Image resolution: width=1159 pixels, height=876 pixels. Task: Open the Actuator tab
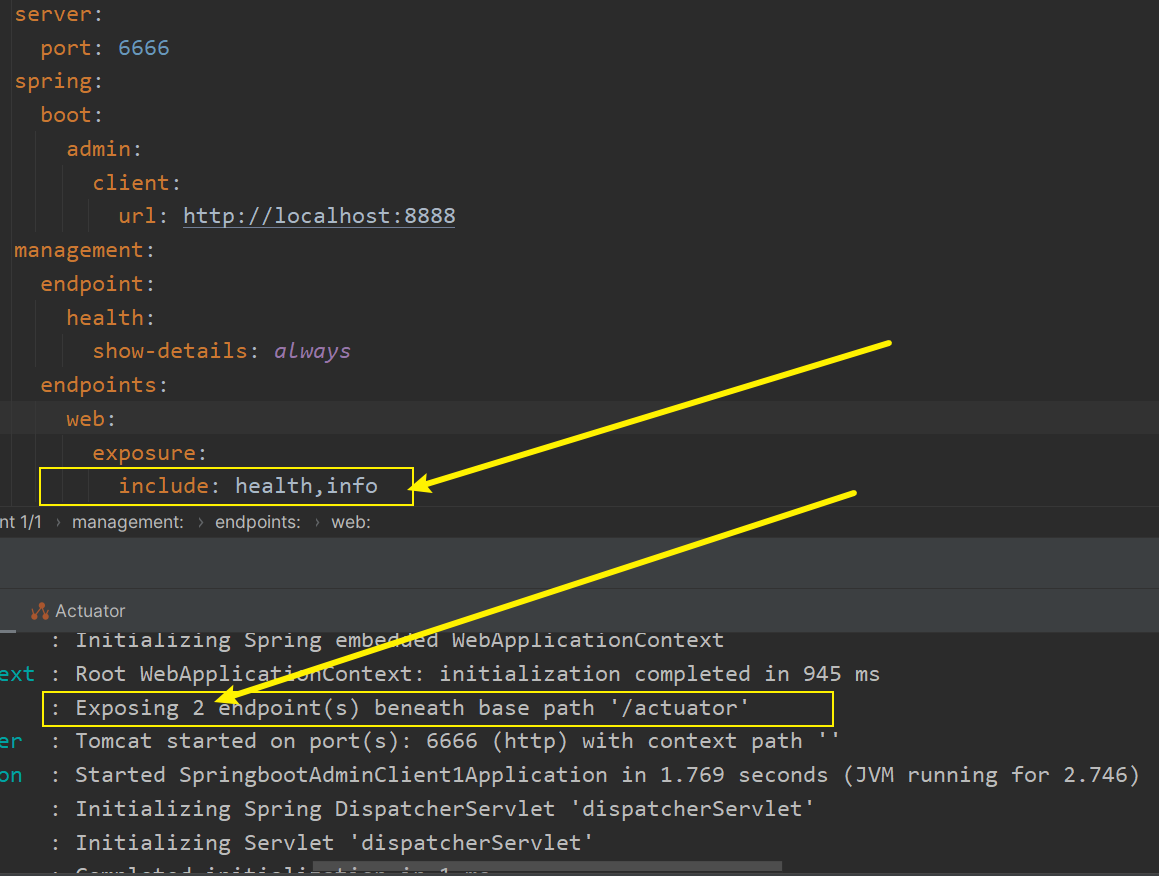point(78,611)
